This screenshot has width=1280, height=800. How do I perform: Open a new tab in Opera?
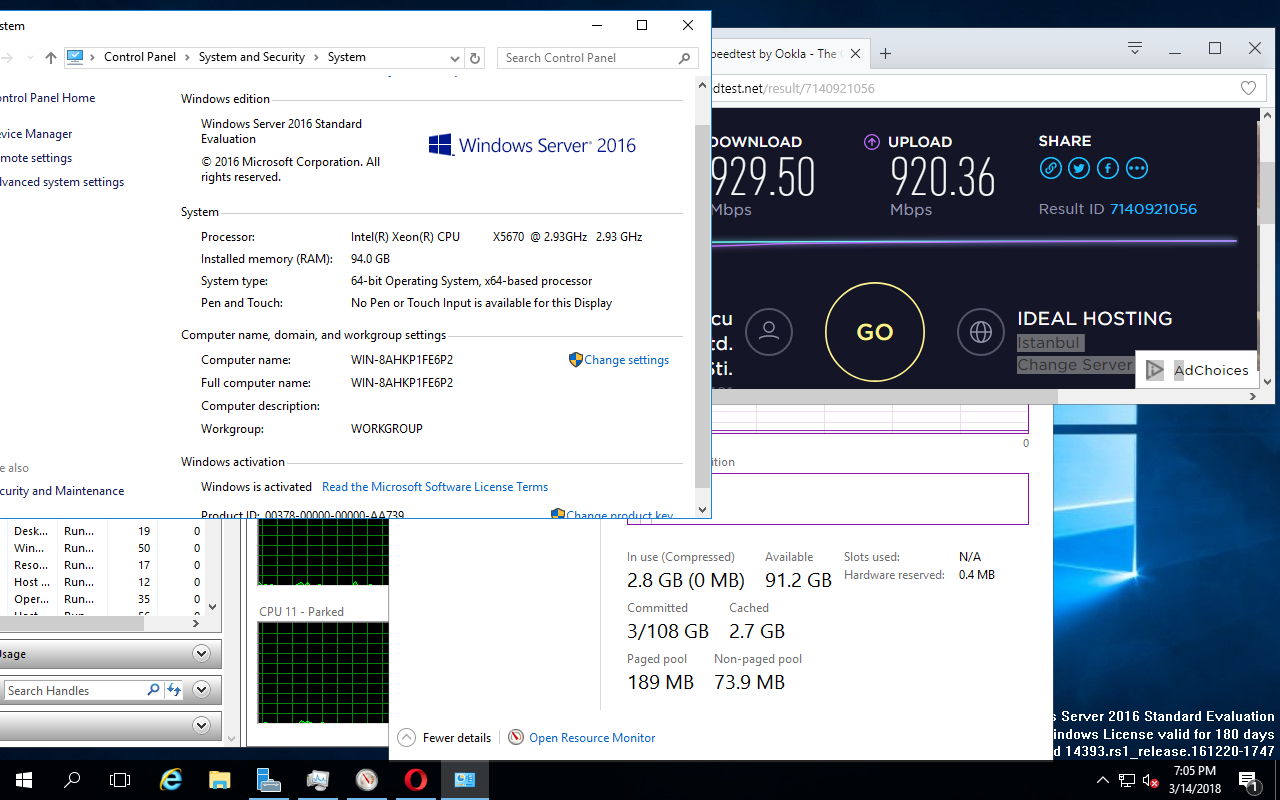pyautogui.click(x=885, y=54)
